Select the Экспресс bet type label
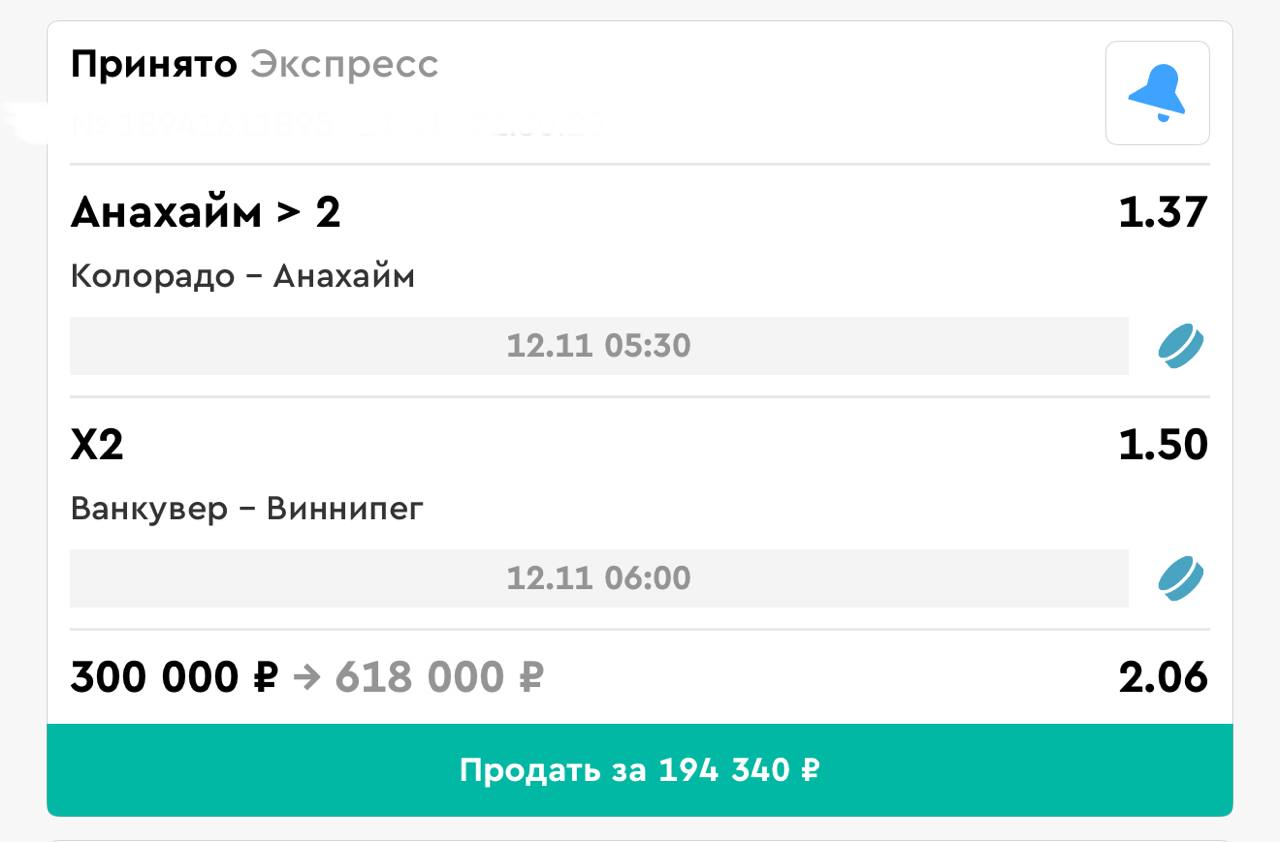 click(344, 65)
